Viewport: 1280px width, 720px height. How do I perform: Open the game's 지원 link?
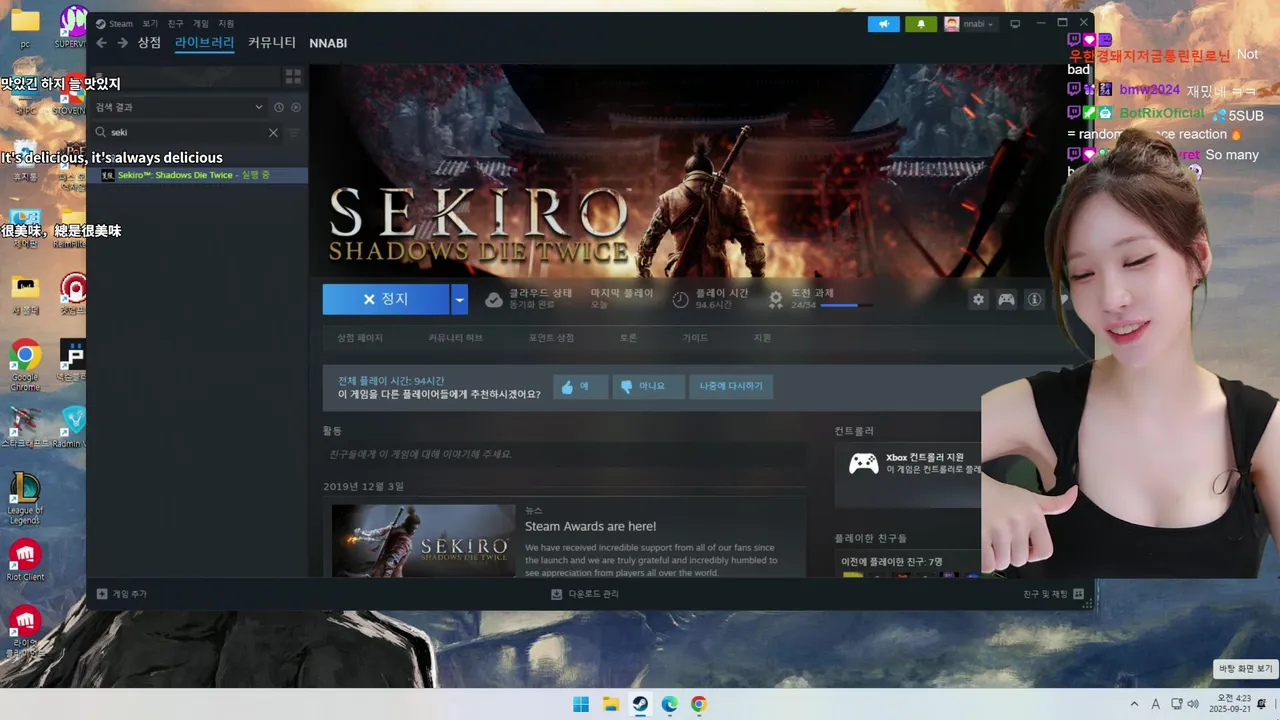coord(762,338)
